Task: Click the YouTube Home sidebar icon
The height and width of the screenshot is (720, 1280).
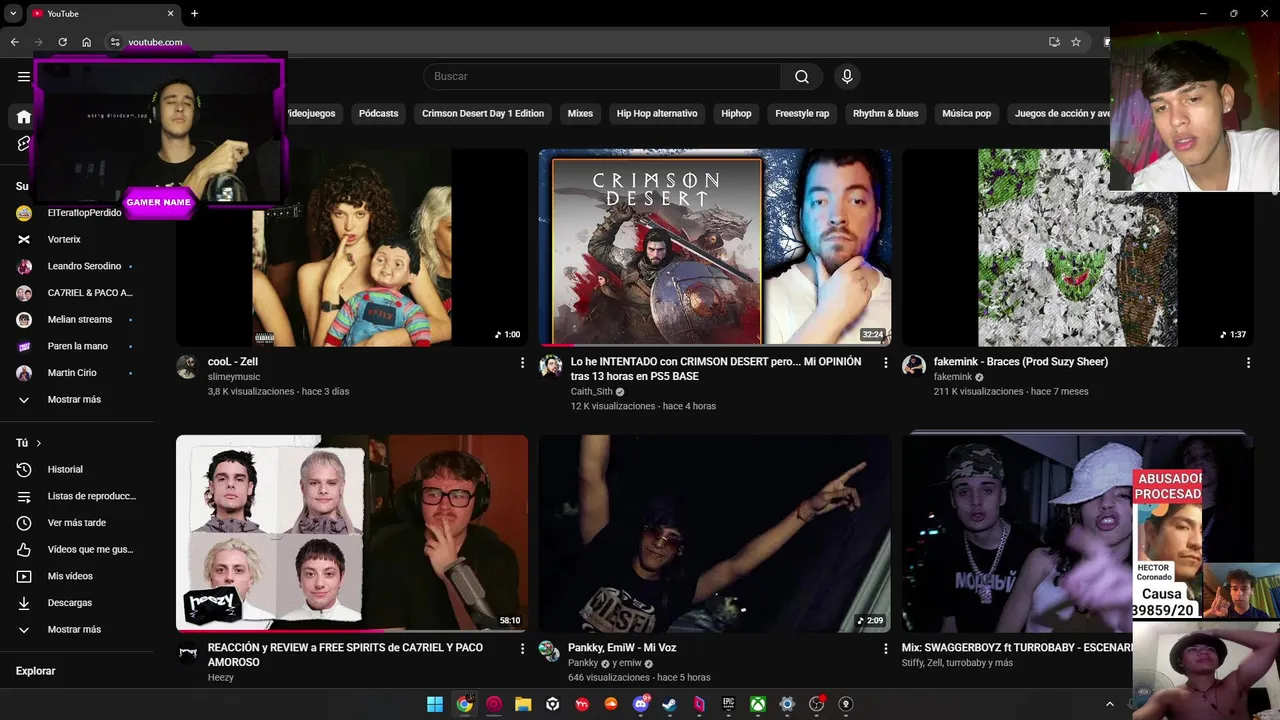Action: 24,117
